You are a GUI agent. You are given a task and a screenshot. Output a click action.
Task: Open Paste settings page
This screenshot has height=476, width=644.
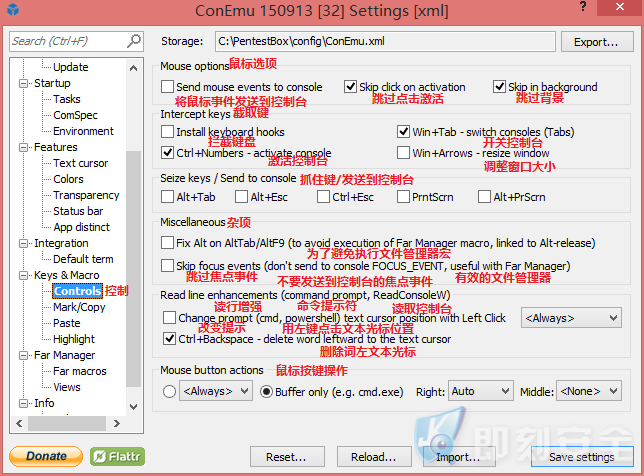pos(67,323)
